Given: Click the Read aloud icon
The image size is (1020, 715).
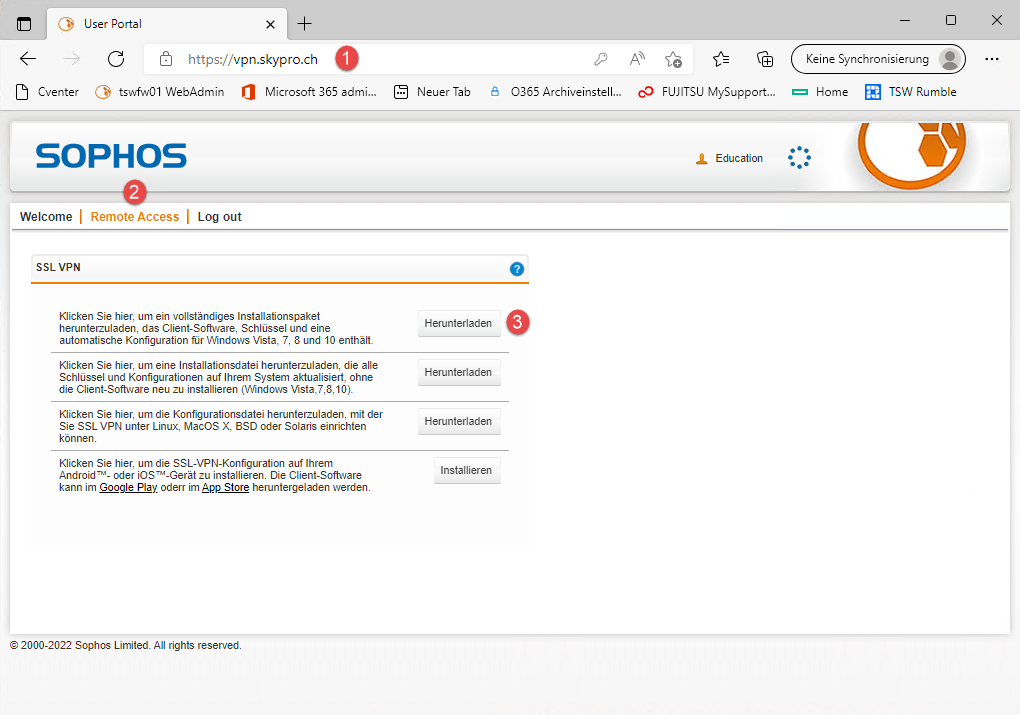Looking at the screenshot, I should [x=637, y=59].
